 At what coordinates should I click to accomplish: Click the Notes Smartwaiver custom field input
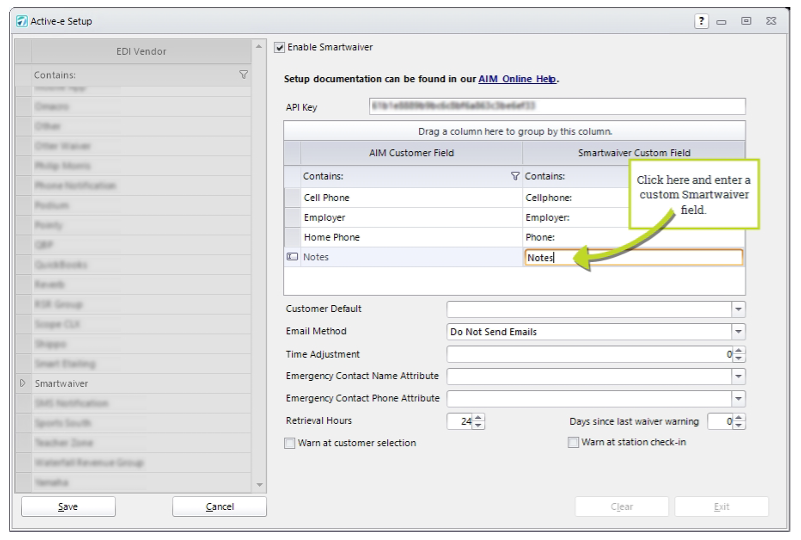pos(633,257)
